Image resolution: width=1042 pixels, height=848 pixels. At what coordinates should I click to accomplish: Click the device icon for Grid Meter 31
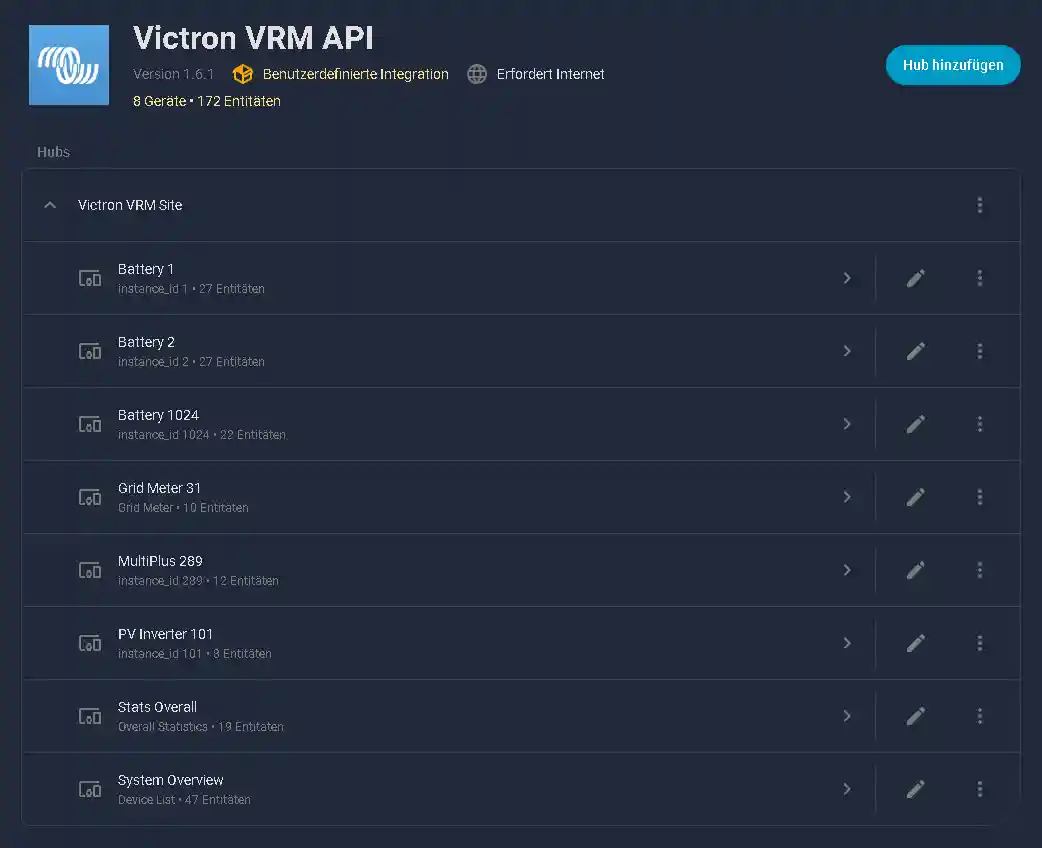(90, 498)
